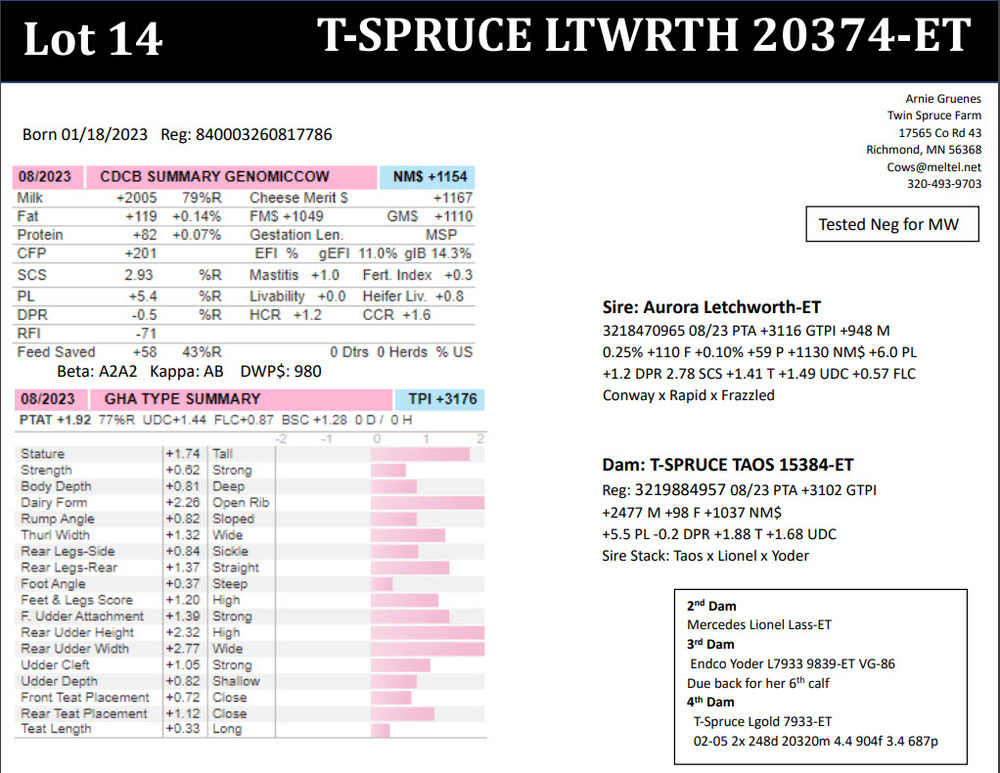Click 'Mercedes Lionel Lass-ET' in dam box
The height and width of the screenshot is (773, 1000).
click(760, 625)
